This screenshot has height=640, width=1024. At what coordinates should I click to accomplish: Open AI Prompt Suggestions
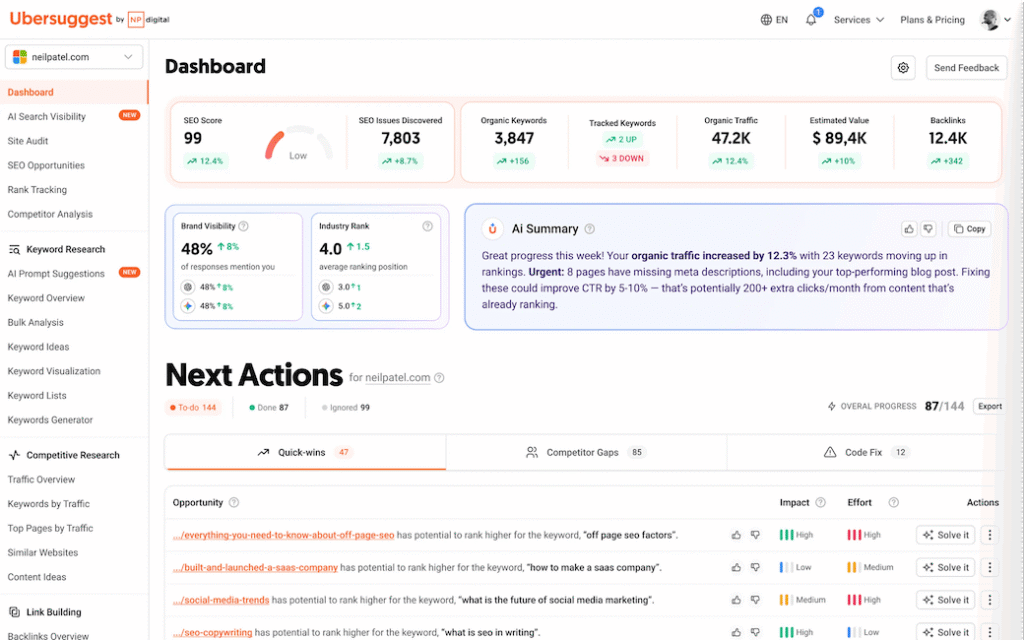pos(74,274)
